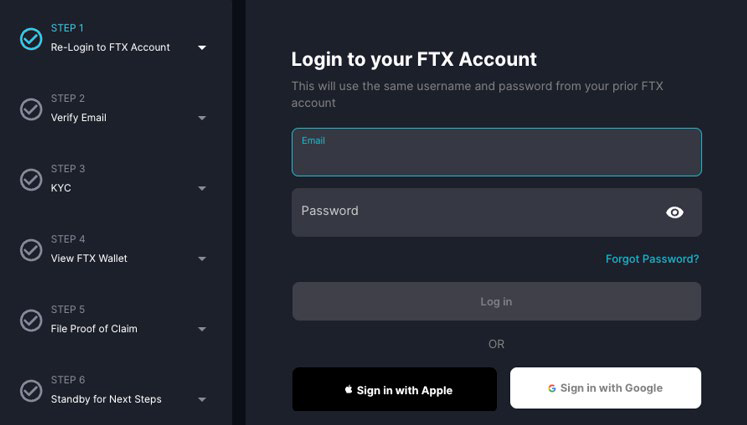Click the Standby for Next Steps check icon
This screenshot has width=747, height=425.
coord(31,390)
